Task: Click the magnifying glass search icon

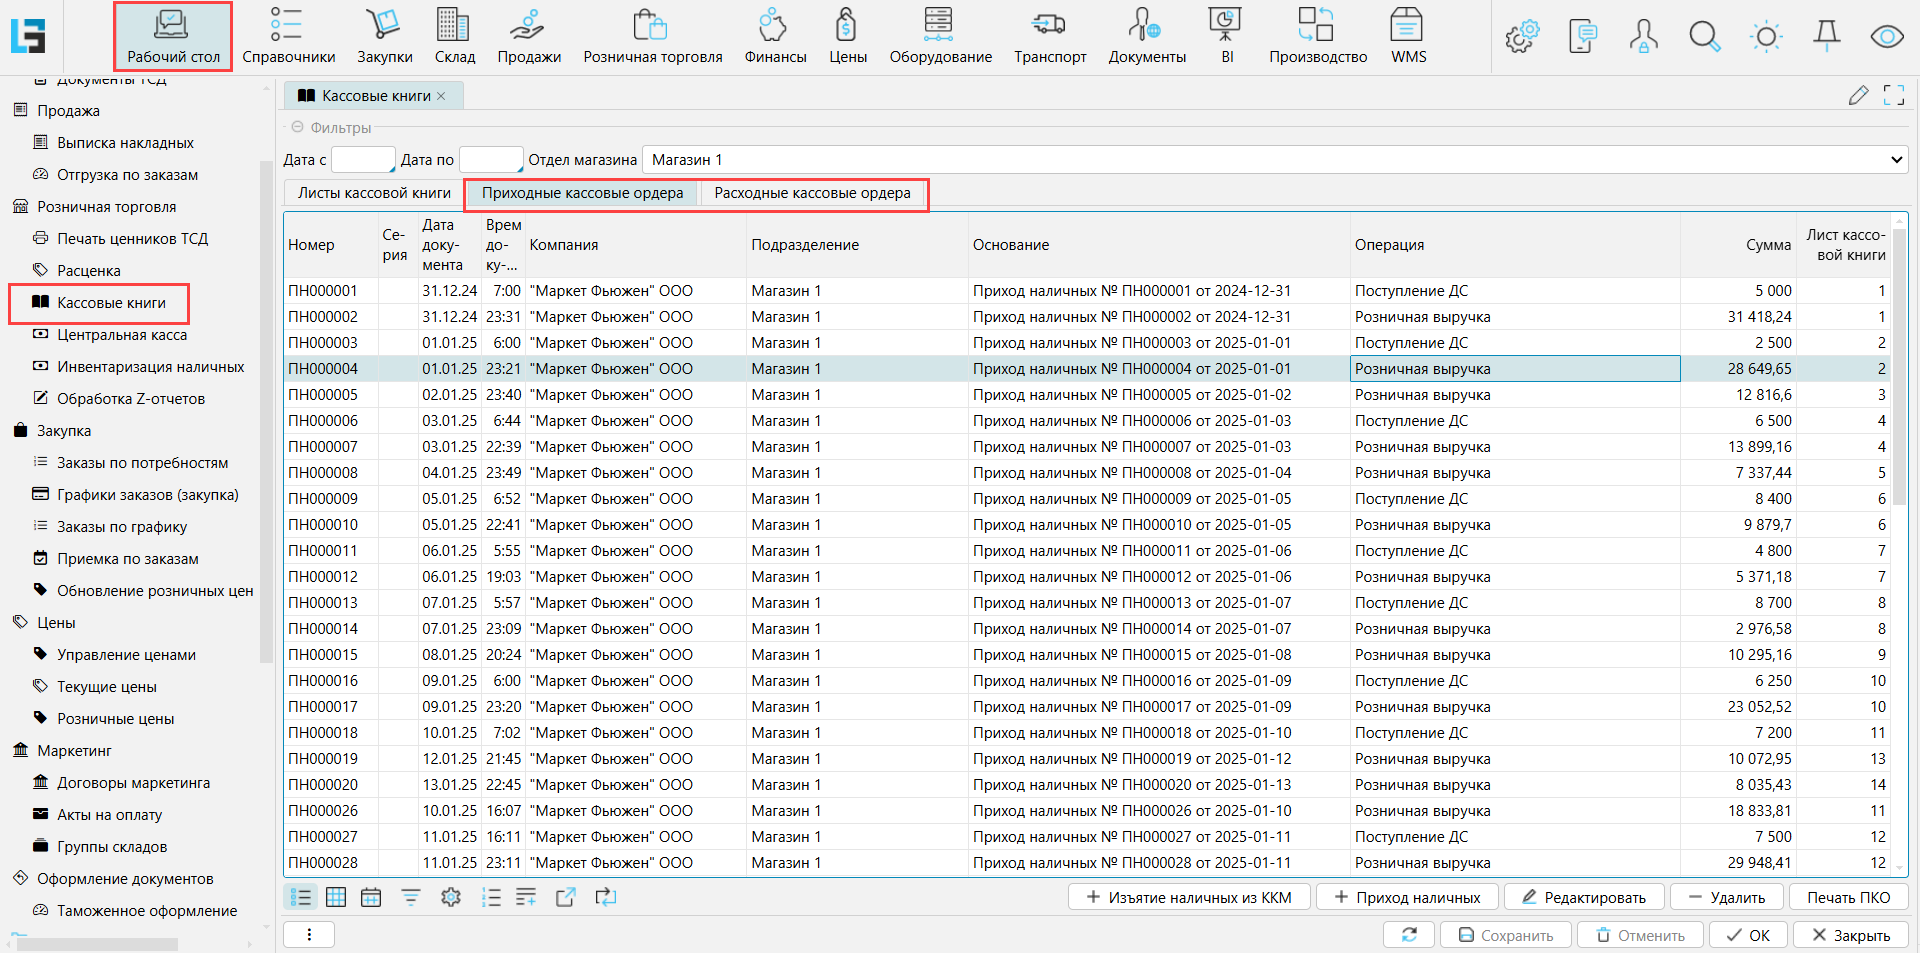Action: (1704, 37)
